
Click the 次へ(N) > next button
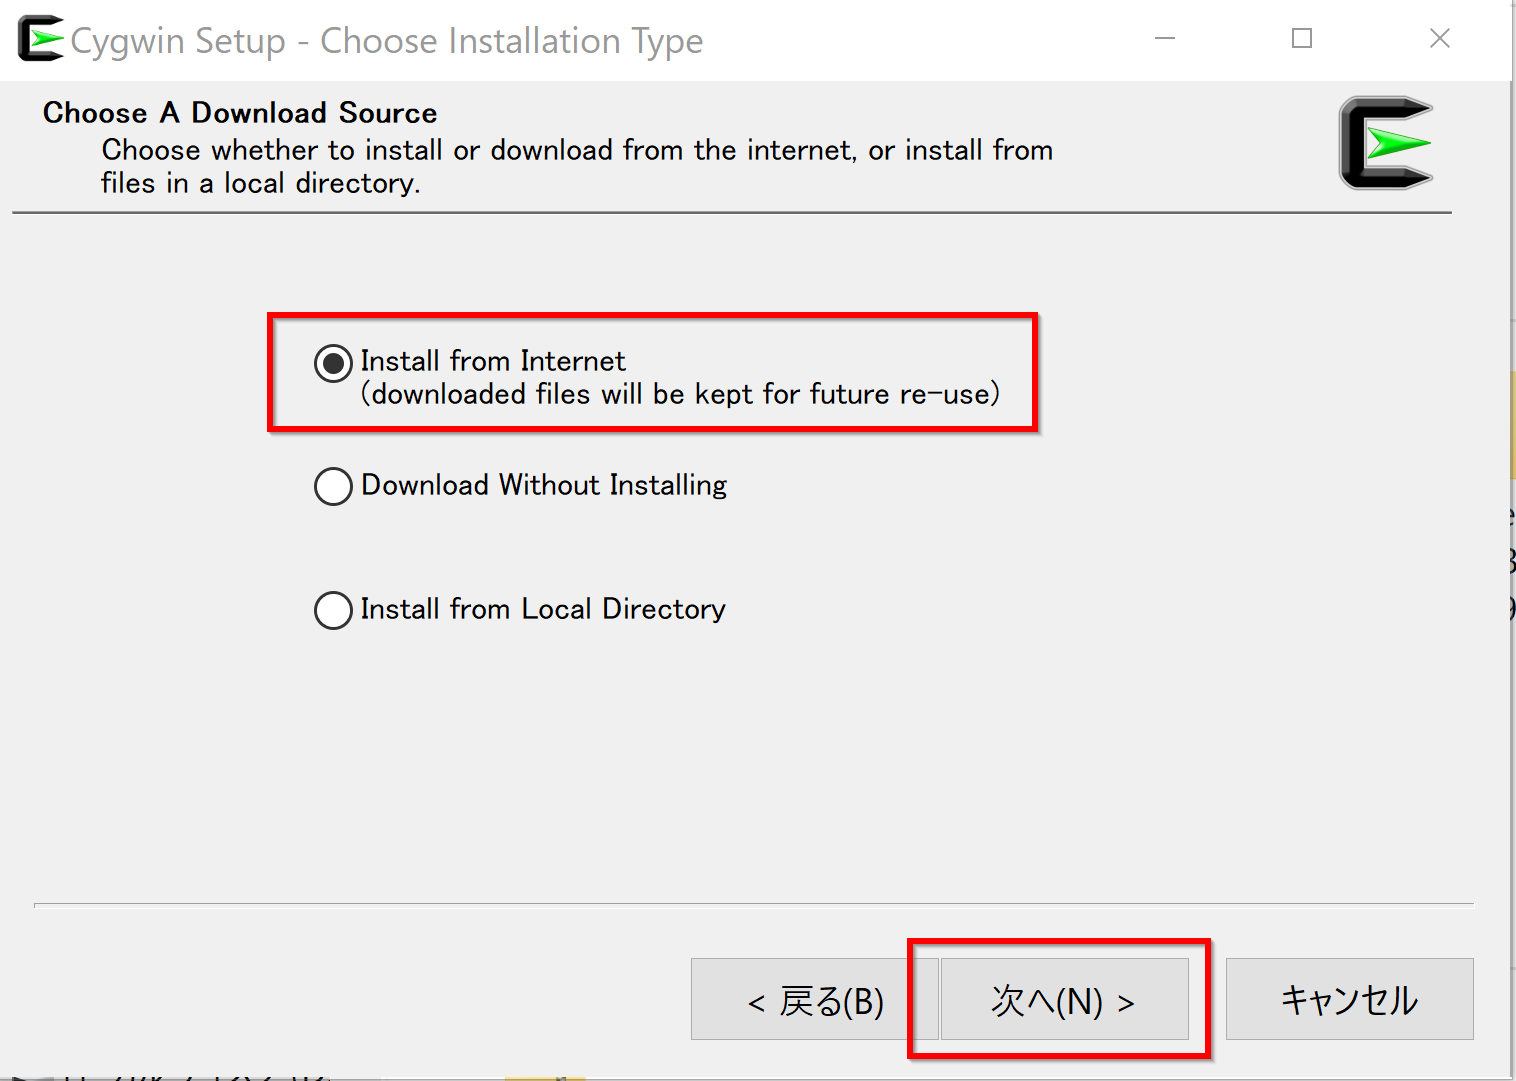pyautogui.click(x=1064, y=1000)
